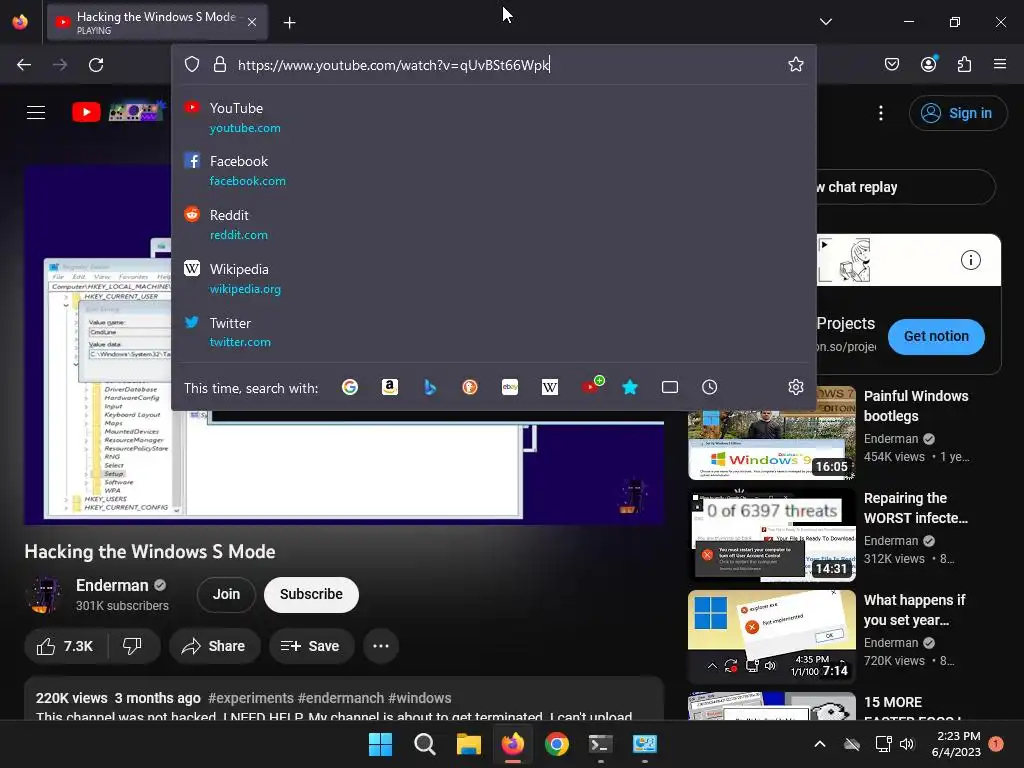
Task: Open Firefox account icon
Action: click(x=928, y=63)
